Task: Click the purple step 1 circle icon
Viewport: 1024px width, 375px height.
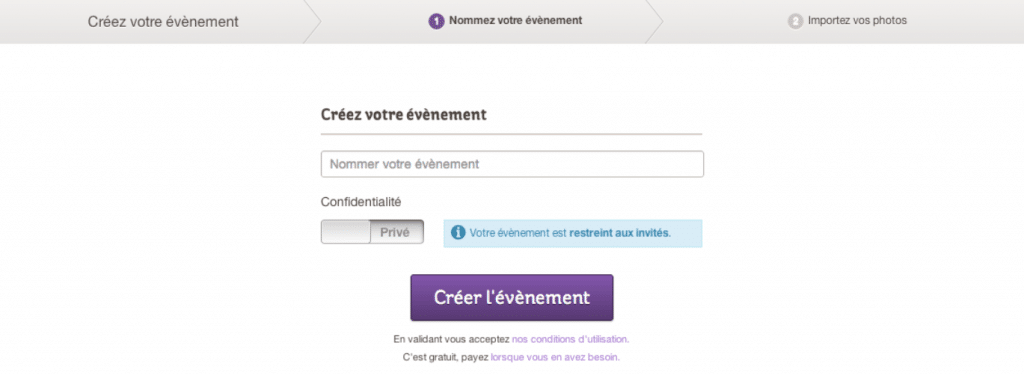Action: point(436,22)
